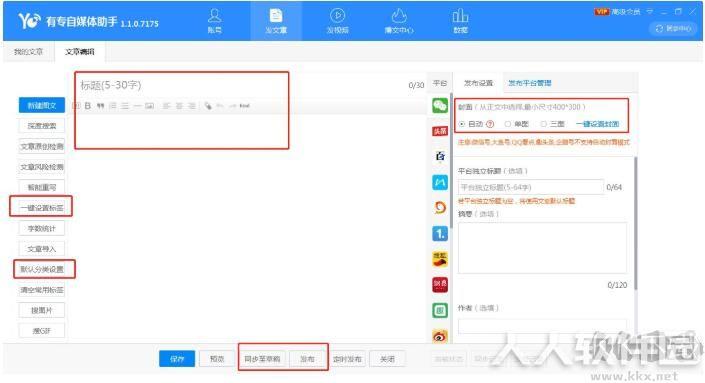Select the WeChat platform icon

pos(440,106)
